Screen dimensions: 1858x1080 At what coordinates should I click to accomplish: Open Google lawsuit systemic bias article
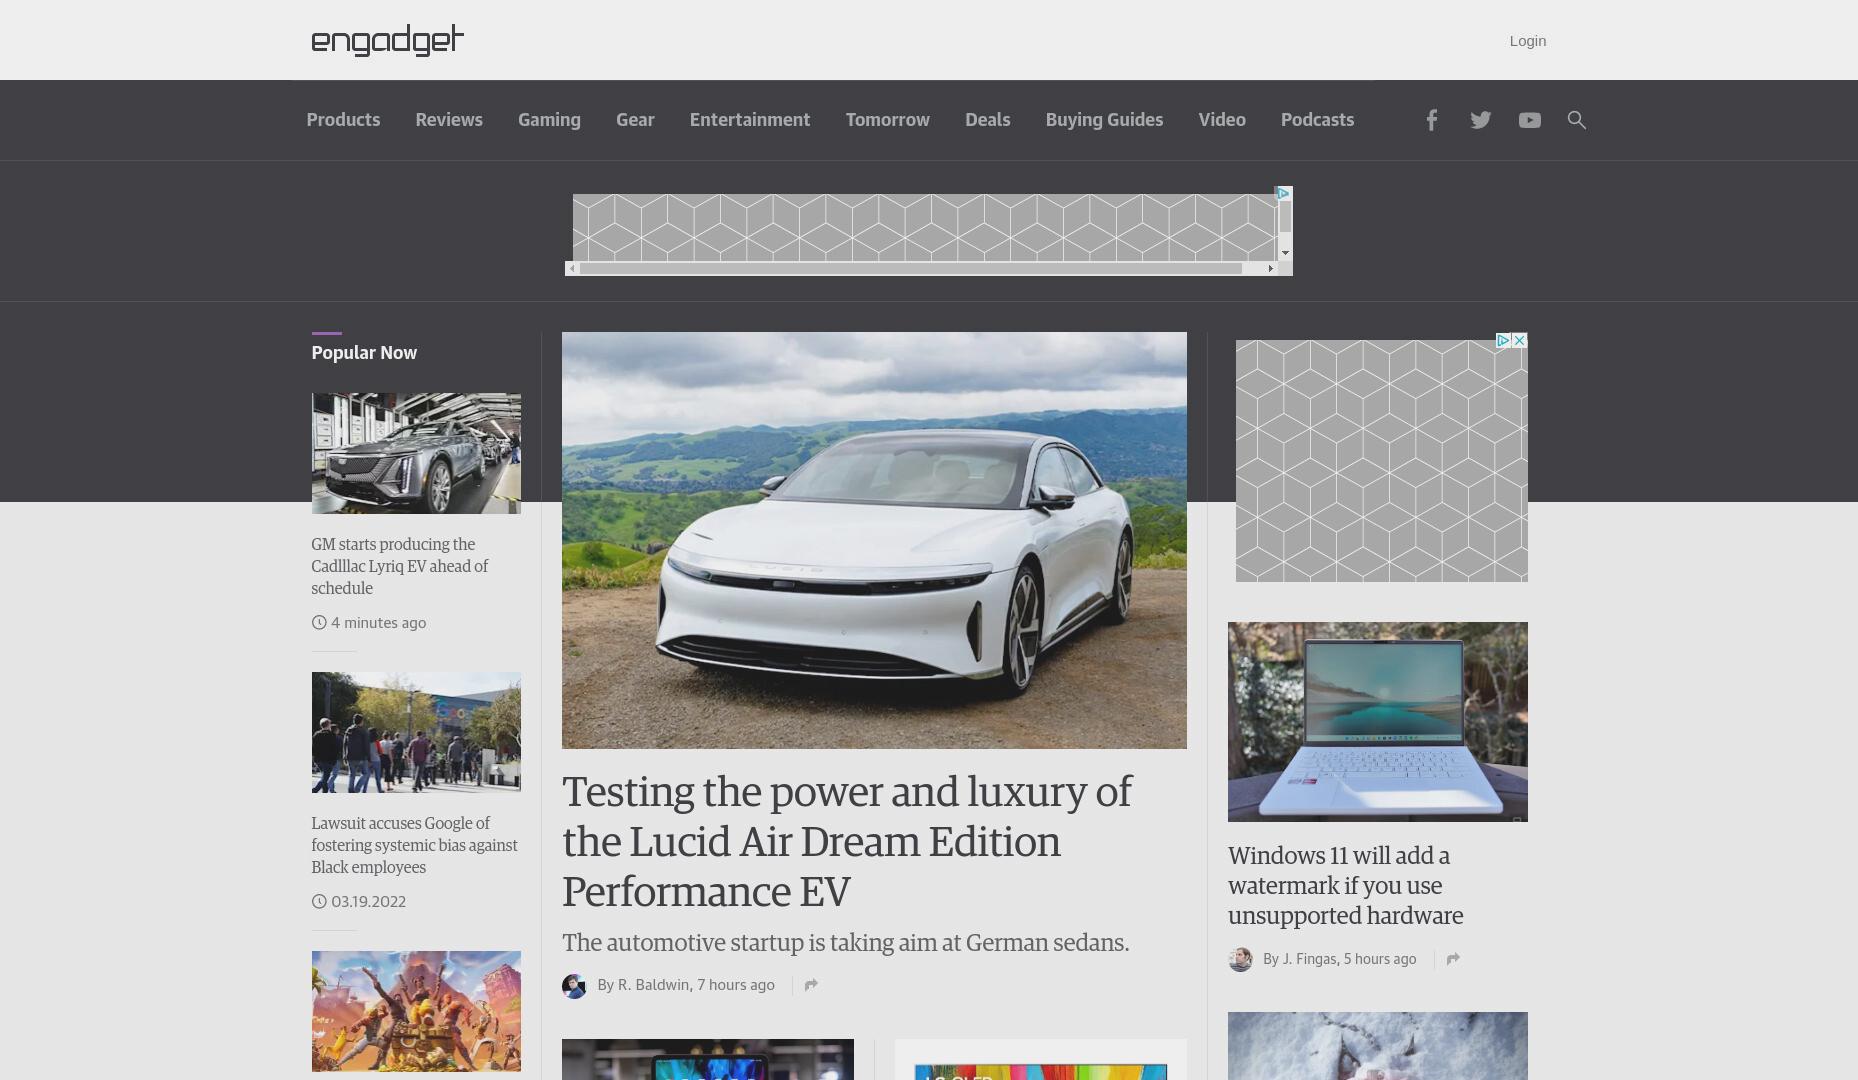414,845
